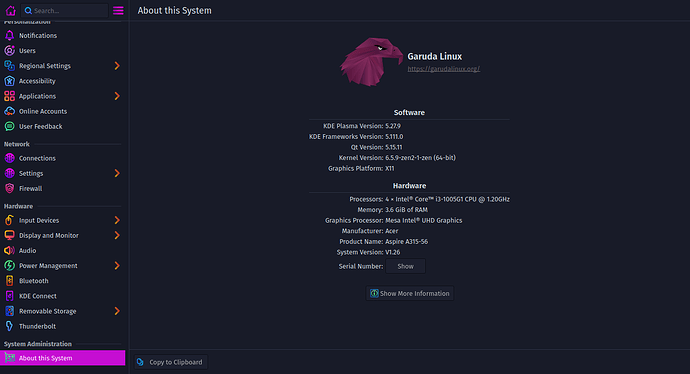Expand the Input Devices arrow
The image size is (690, 374).
[117, 220]
